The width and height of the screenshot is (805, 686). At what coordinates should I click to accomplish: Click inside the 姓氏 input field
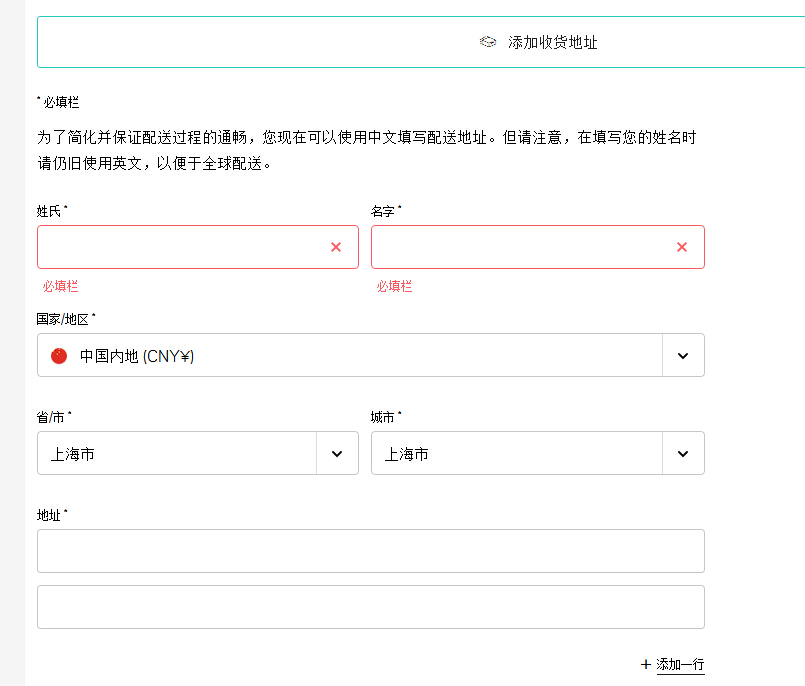tap(180, 247)
